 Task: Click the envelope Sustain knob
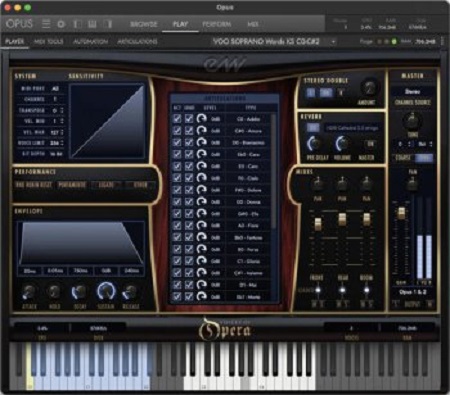[106, 292]
